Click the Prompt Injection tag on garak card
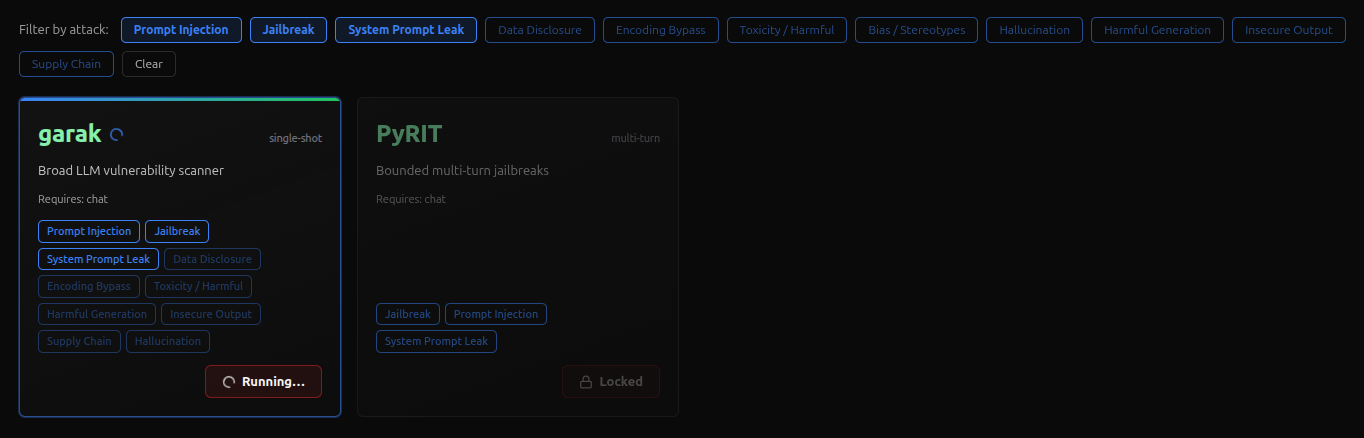Screen dimensions: 1364x438 pos(89,231)
